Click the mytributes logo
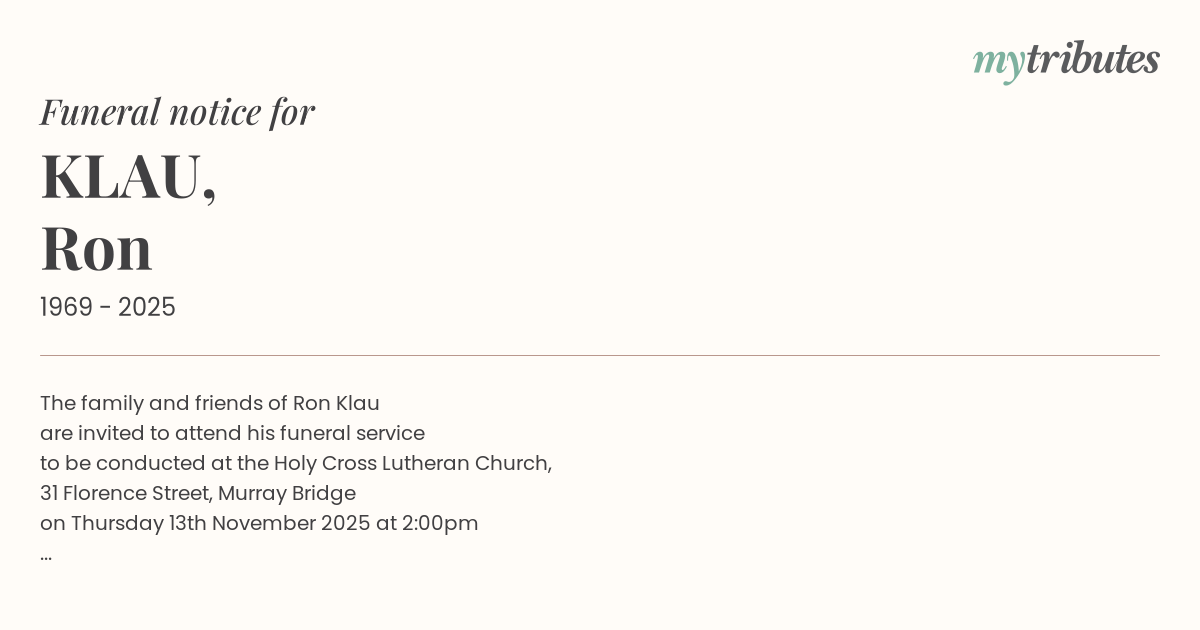The image size is (1200, 630). click(x=1066, y=60)
